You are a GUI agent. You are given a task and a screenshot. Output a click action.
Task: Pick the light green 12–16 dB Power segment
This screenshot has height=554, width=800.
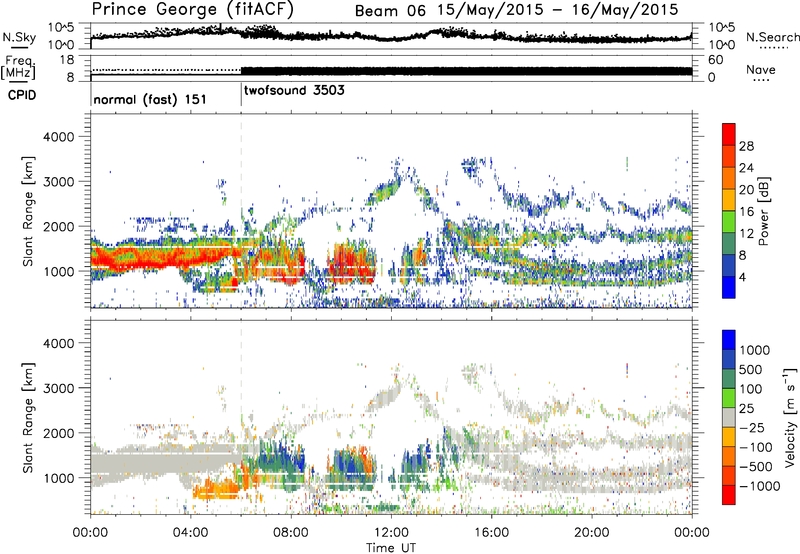click(729, 222)
